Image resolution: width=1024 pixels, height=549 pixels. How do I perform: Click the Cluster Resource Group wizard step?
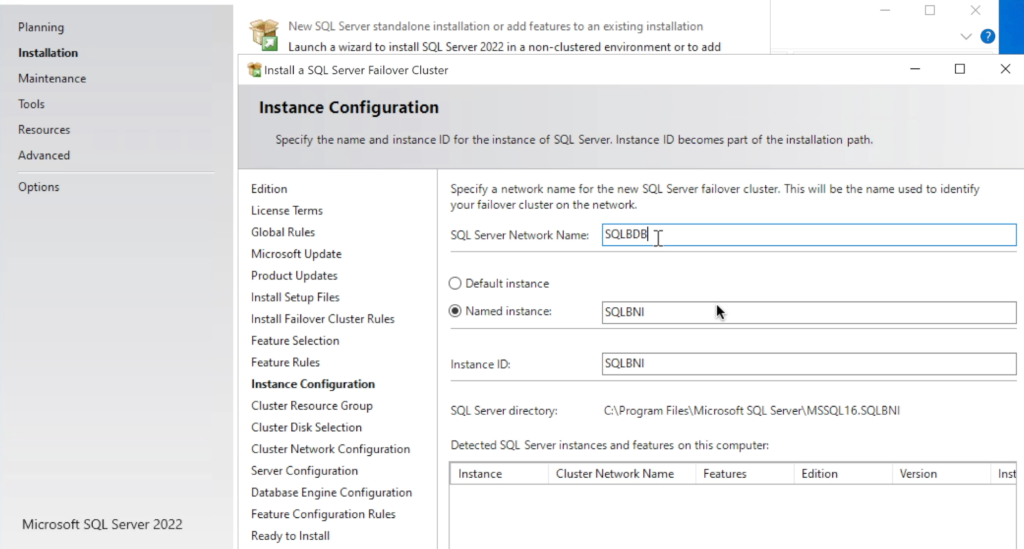[x=312, y=405]
